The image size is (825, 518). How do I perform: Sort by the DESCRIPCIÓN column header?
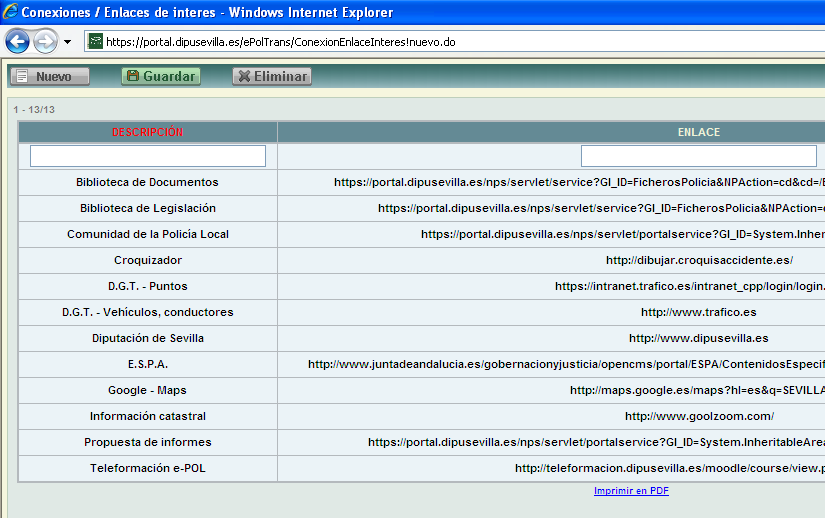[x=147, y=132]
